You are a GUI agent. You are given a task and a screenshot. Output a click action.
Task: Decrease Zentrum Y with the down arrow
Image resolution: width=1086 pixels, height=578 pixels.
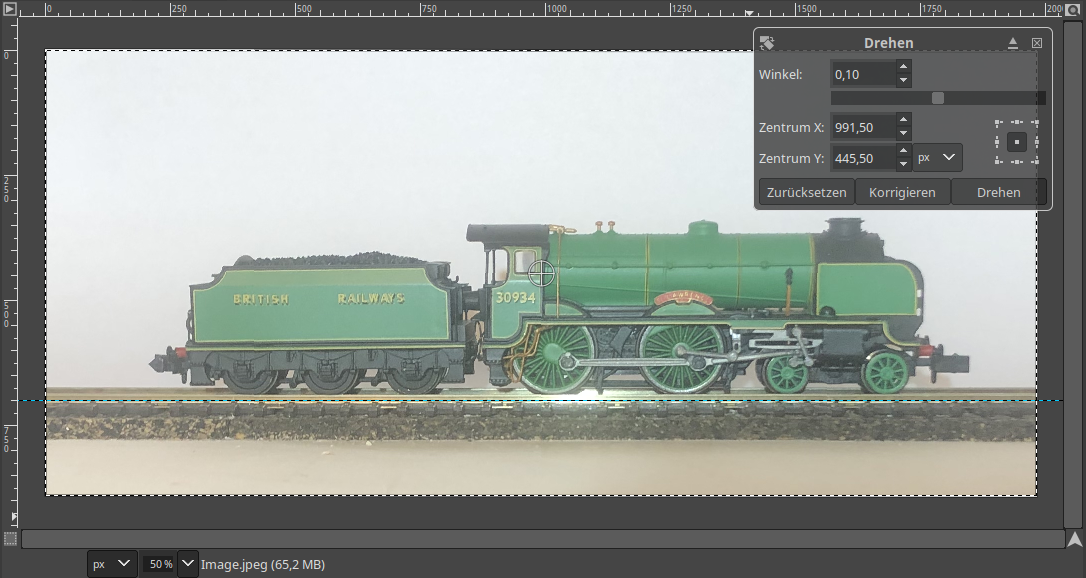pos(903,164)
